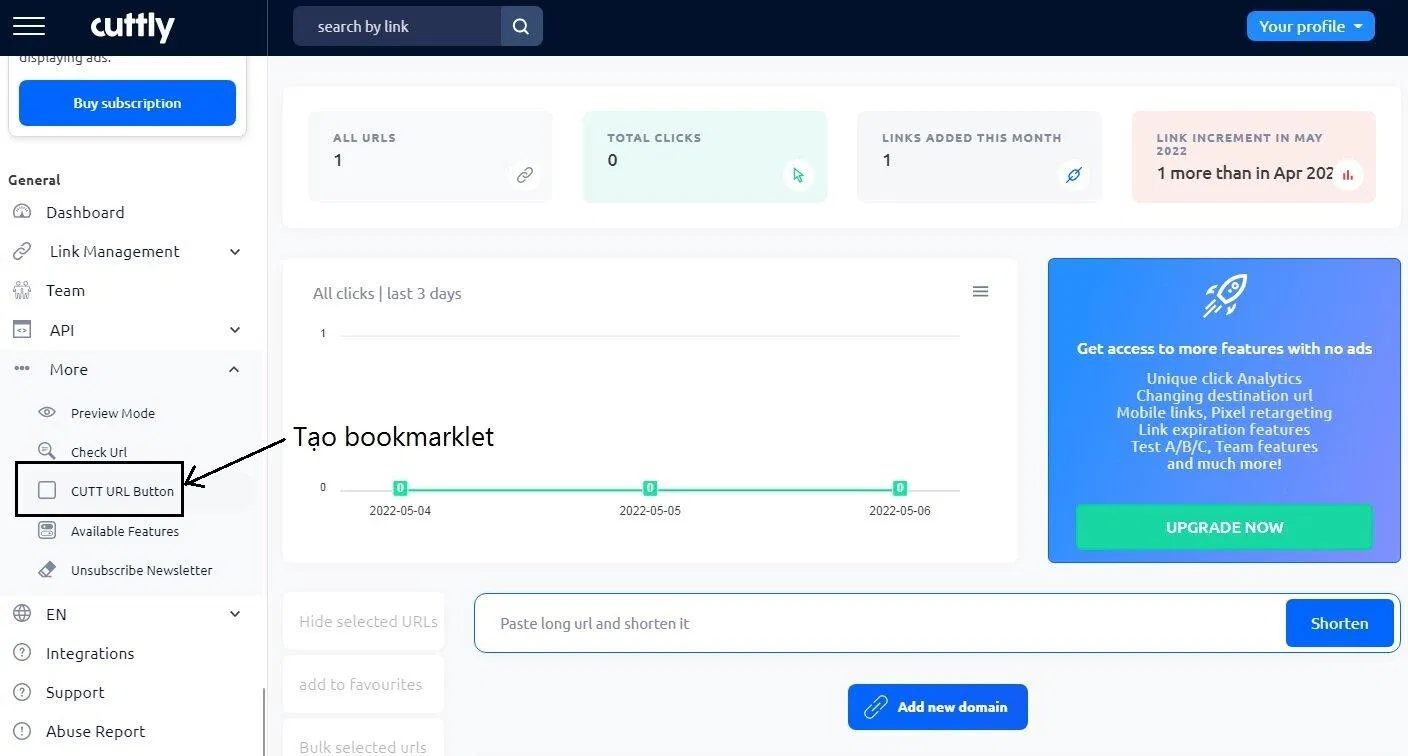Collapse the More section

pyautogui.click(x=234, y=370)
